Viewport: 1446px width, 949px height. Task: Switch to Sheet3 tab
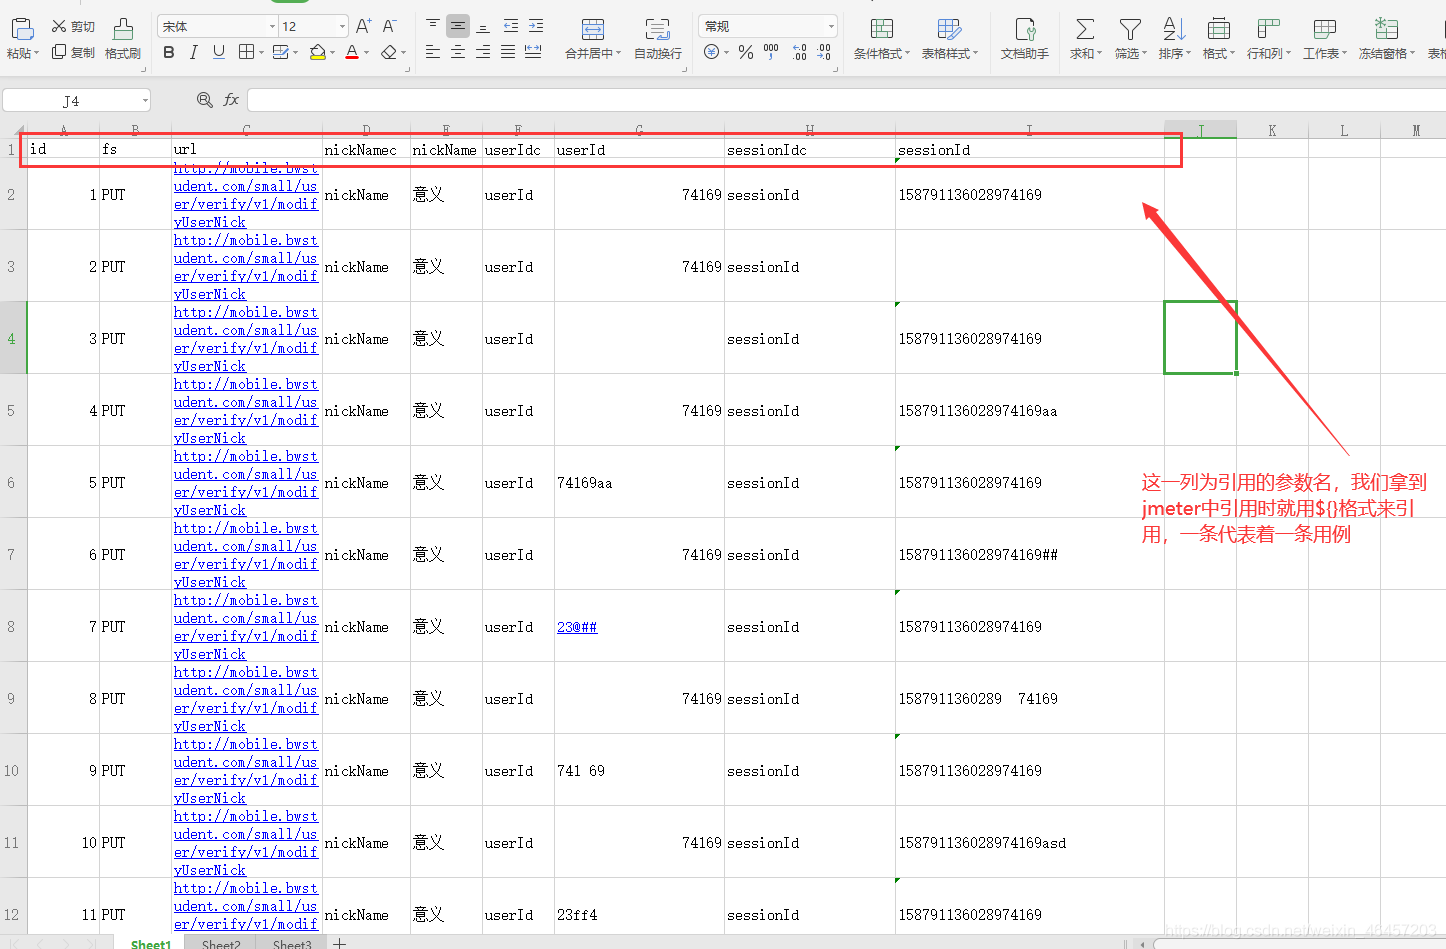pos(291,943)
